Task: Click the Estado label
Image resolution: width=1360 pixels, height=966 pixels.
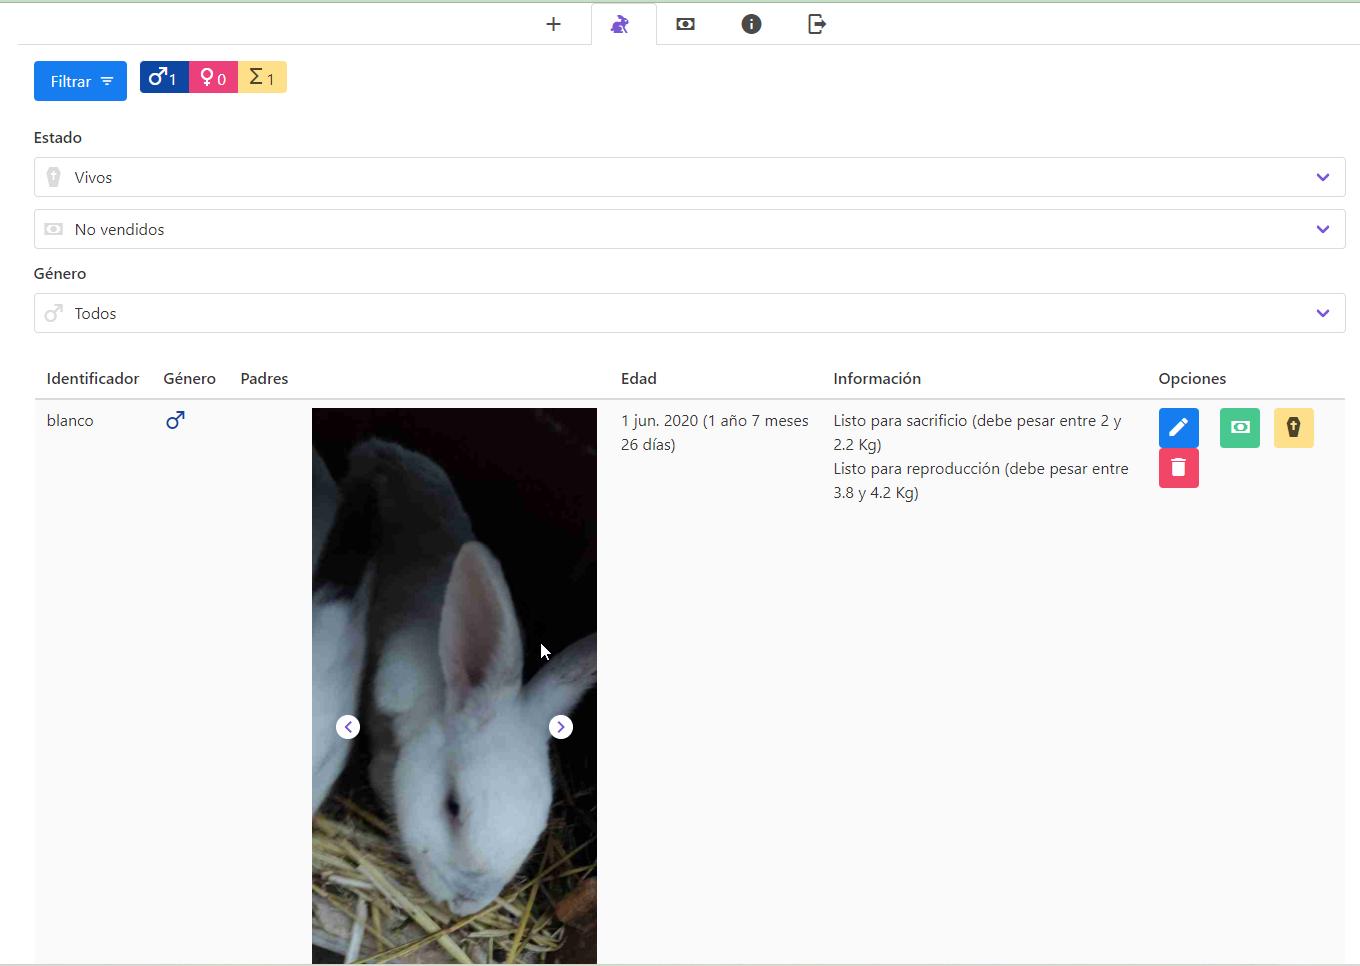Action: [x=58, y=137]
